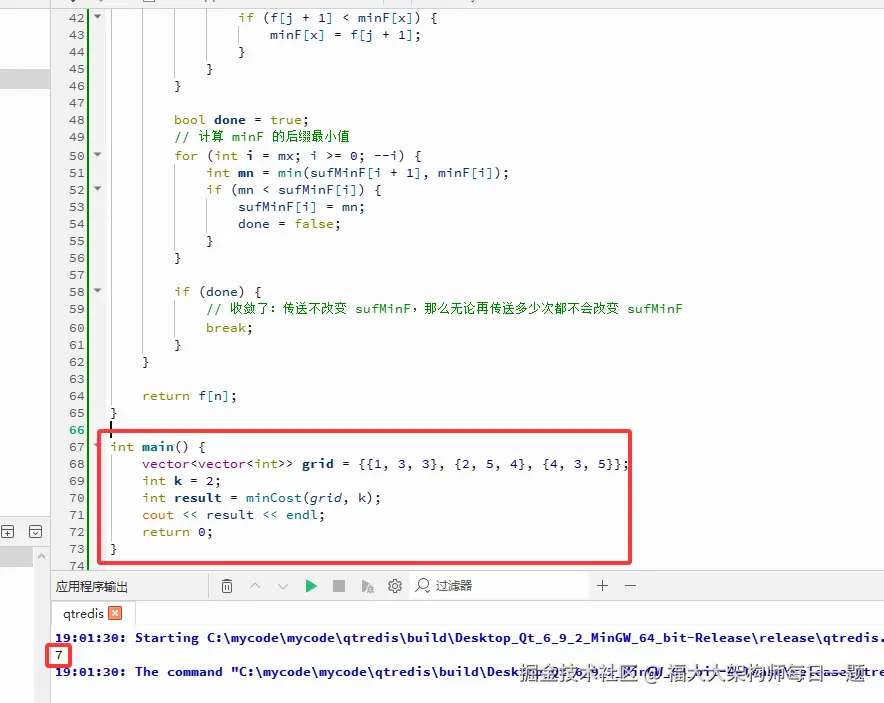884x703 pixels.
Task: Go to next output item arrow
Action: [283, 586]
